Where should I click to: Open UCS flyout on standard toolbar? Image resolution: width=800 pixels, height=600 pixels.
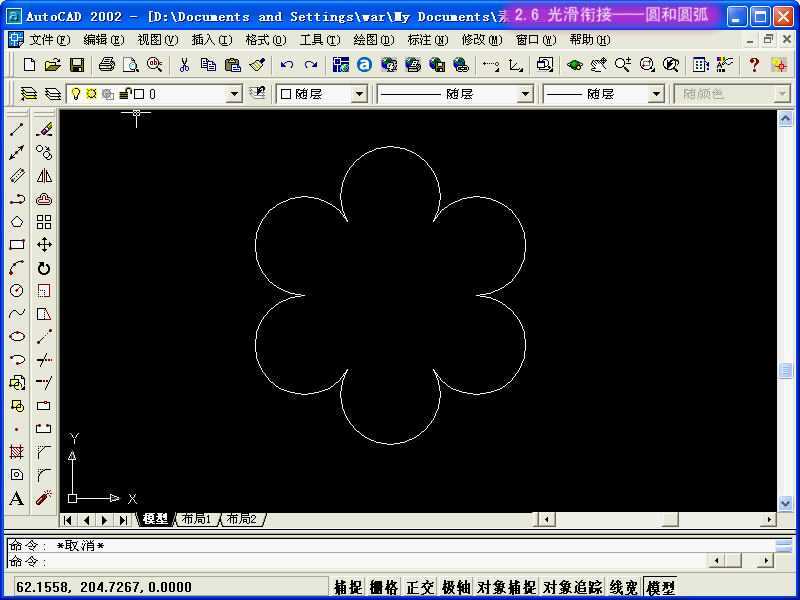(515, 65)
